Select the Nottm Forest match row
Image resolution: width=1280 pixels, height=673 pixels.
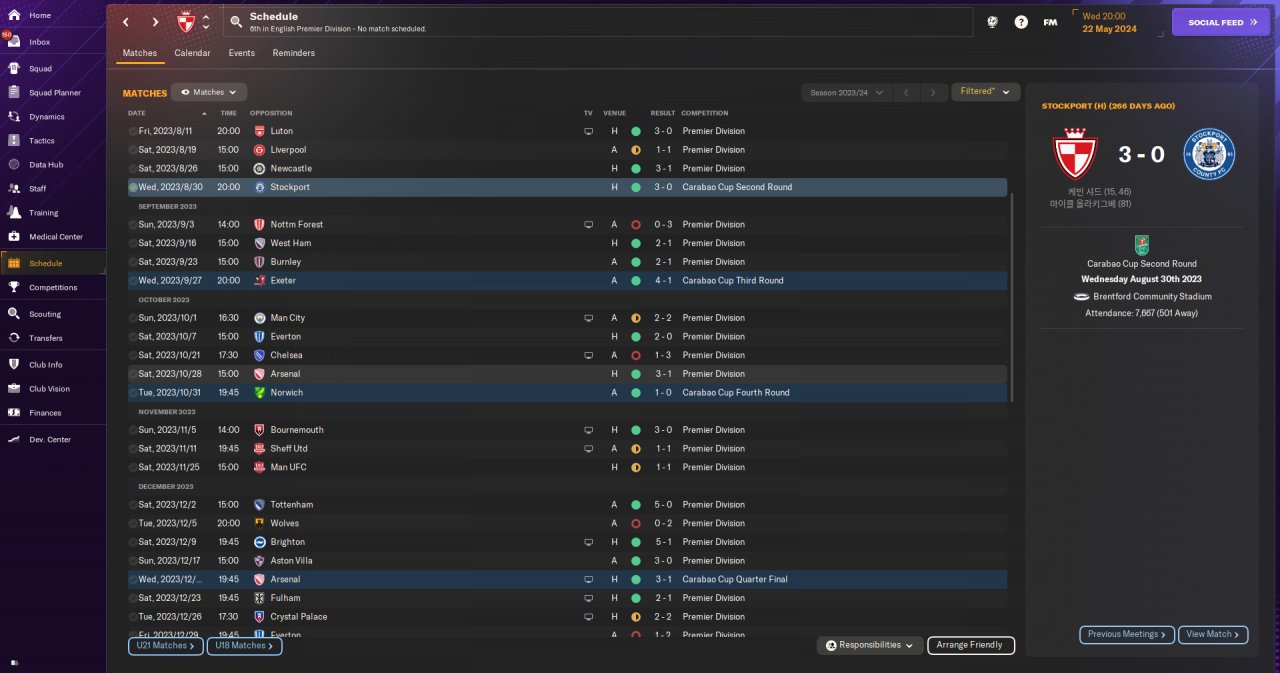pyautogui.click(x=566, y=224)
